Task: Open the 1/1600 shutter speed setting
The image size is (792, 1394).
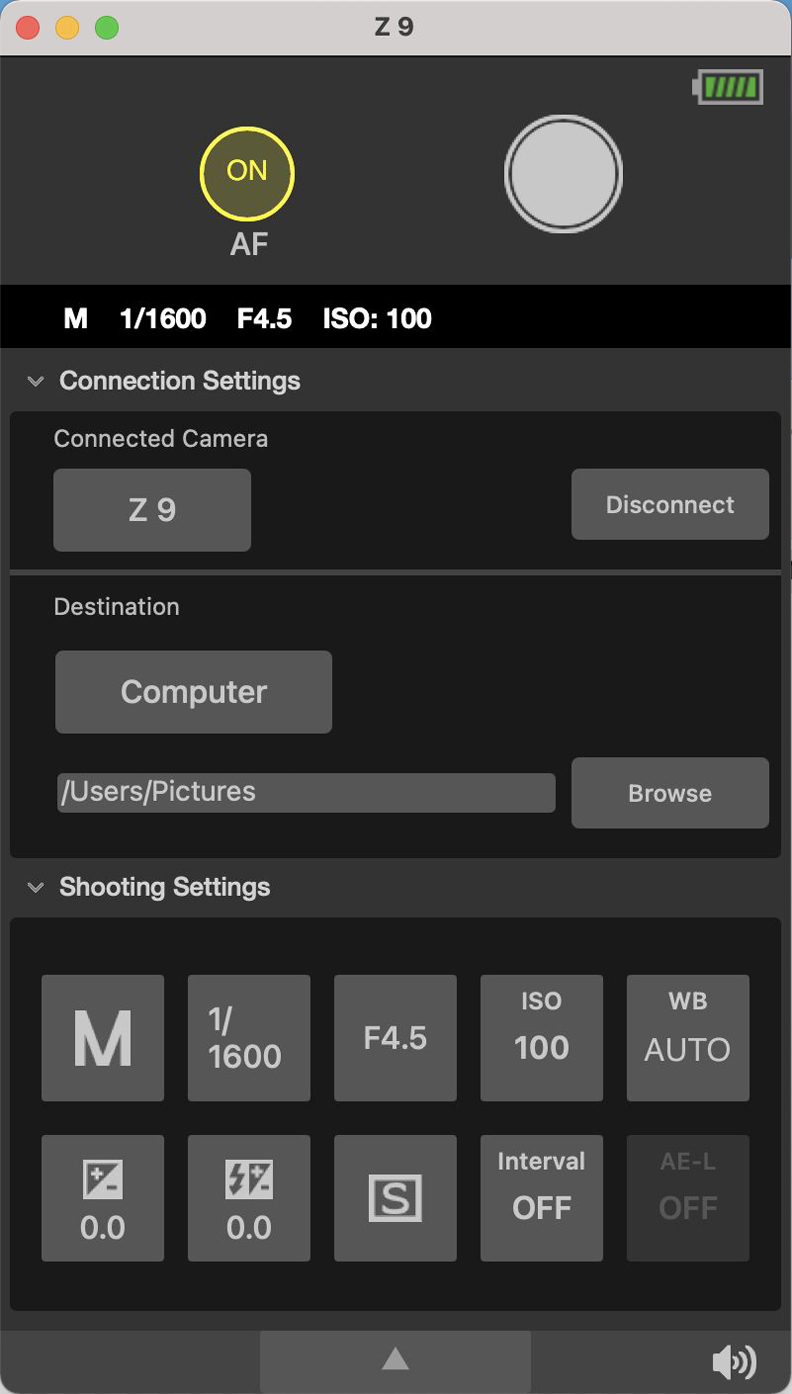Action: pyautogui.click(x=249, y=1038)
